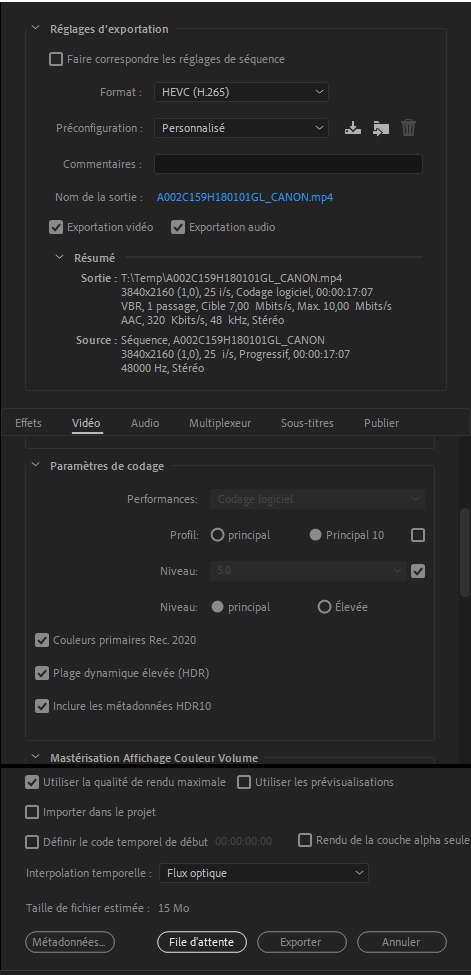This screenshot has width=471, height=975.
Task: Click the Commentaires input field
Action: click(288, 164)
